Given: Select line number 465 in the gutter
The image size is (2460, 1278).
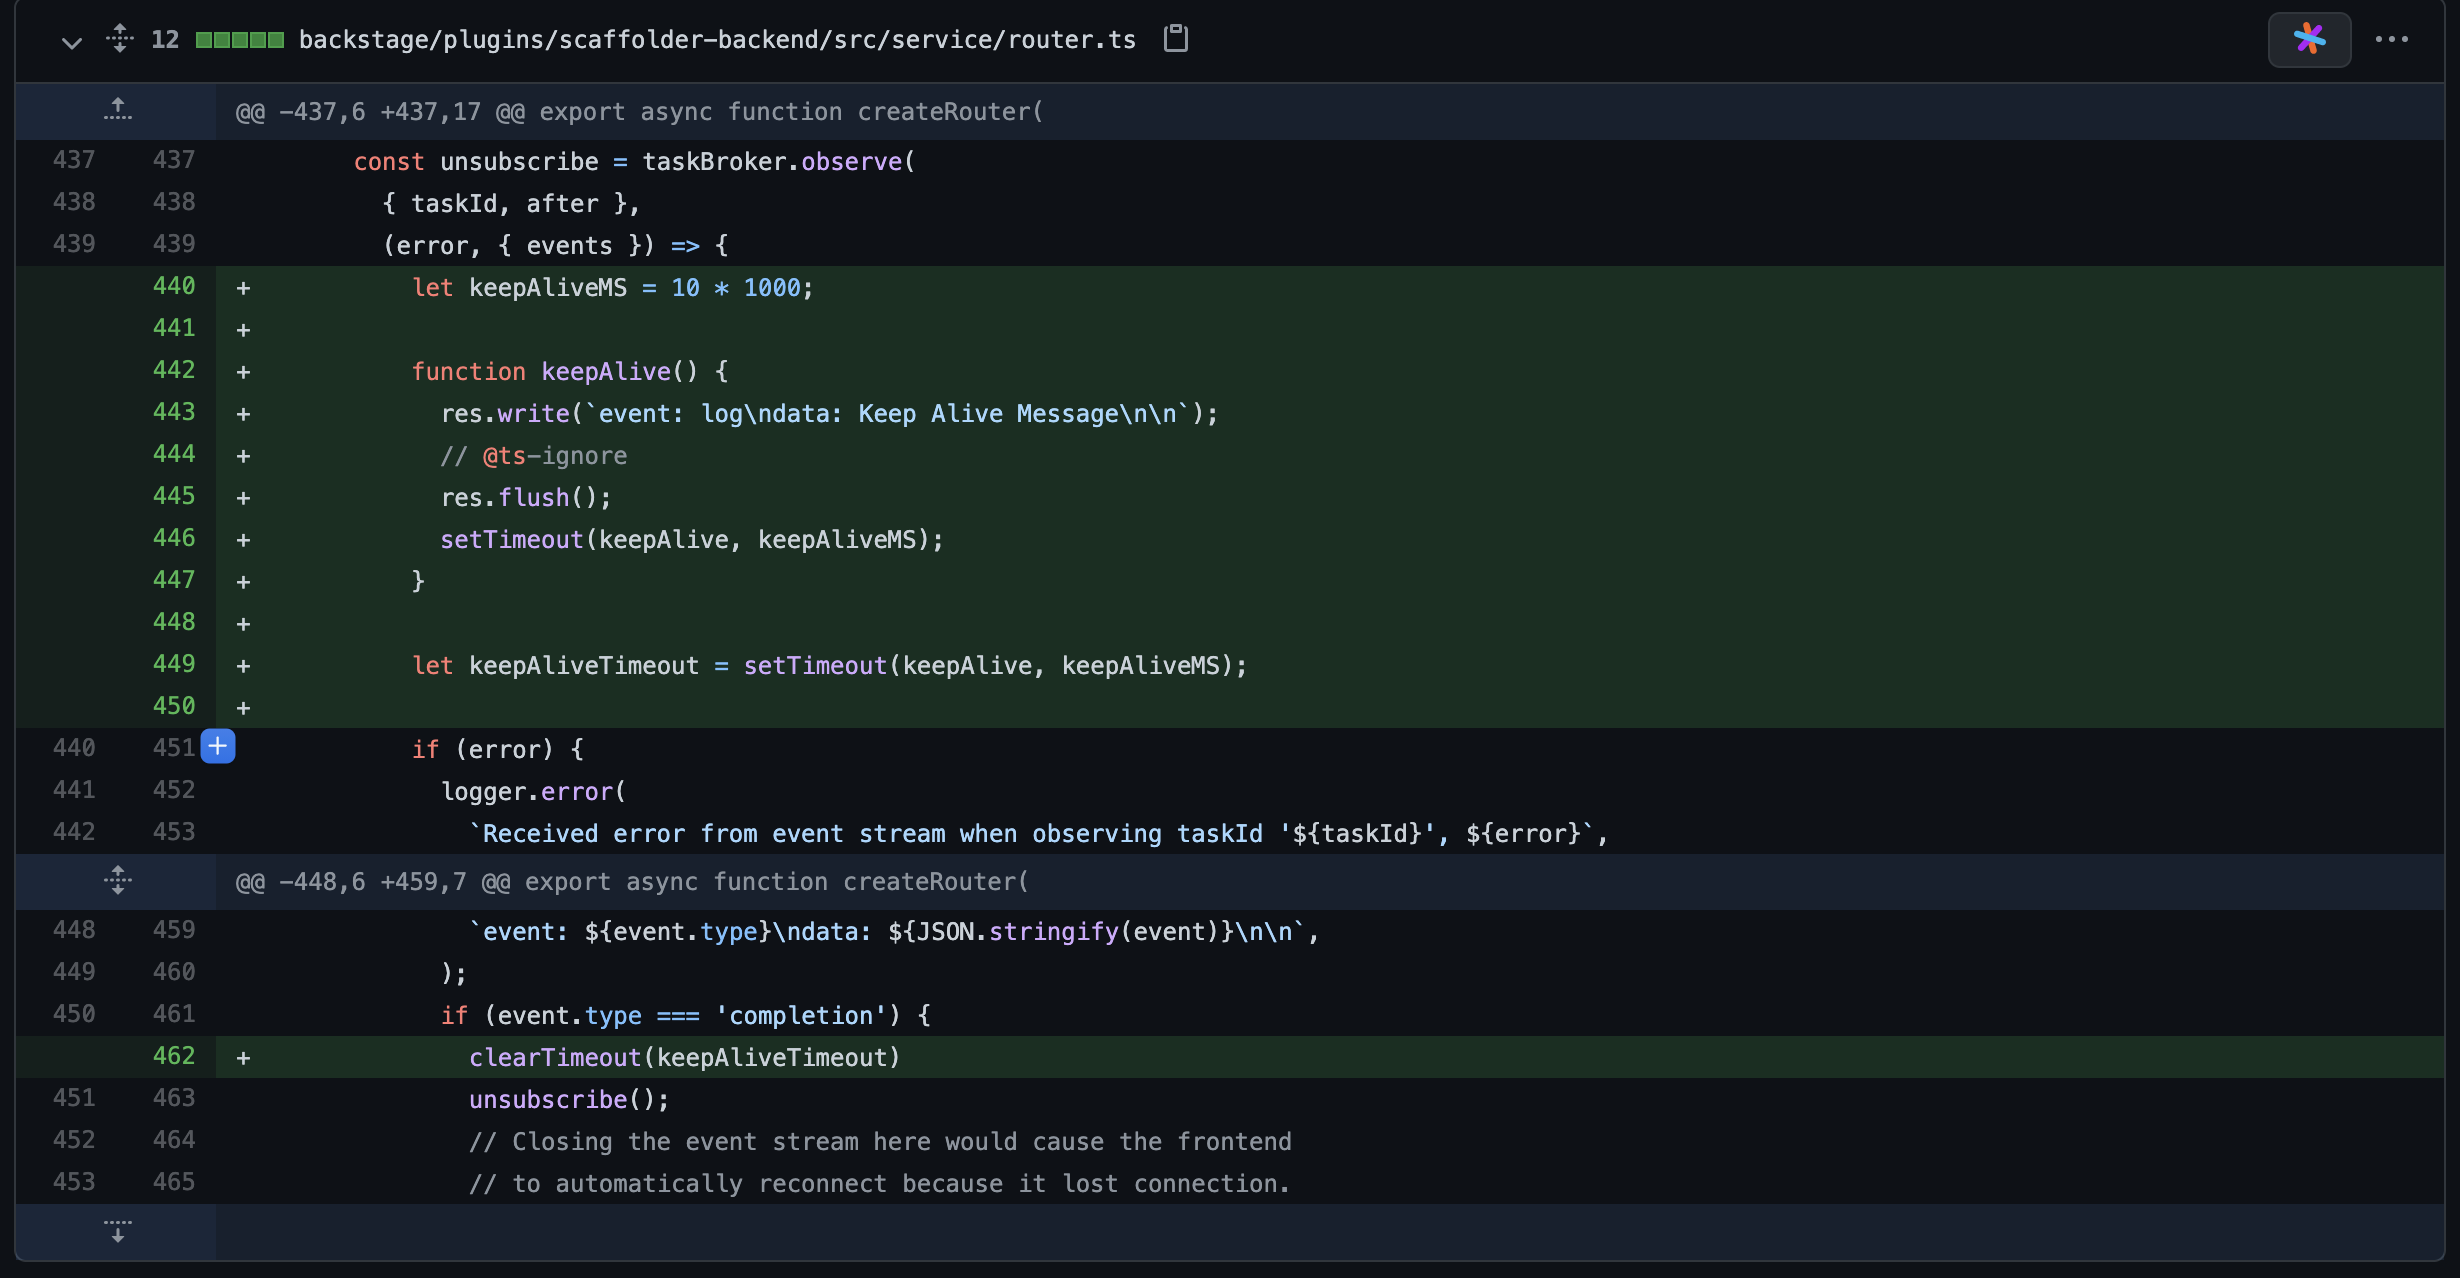Looking at the screenshot, I should tap(174, 1181).
